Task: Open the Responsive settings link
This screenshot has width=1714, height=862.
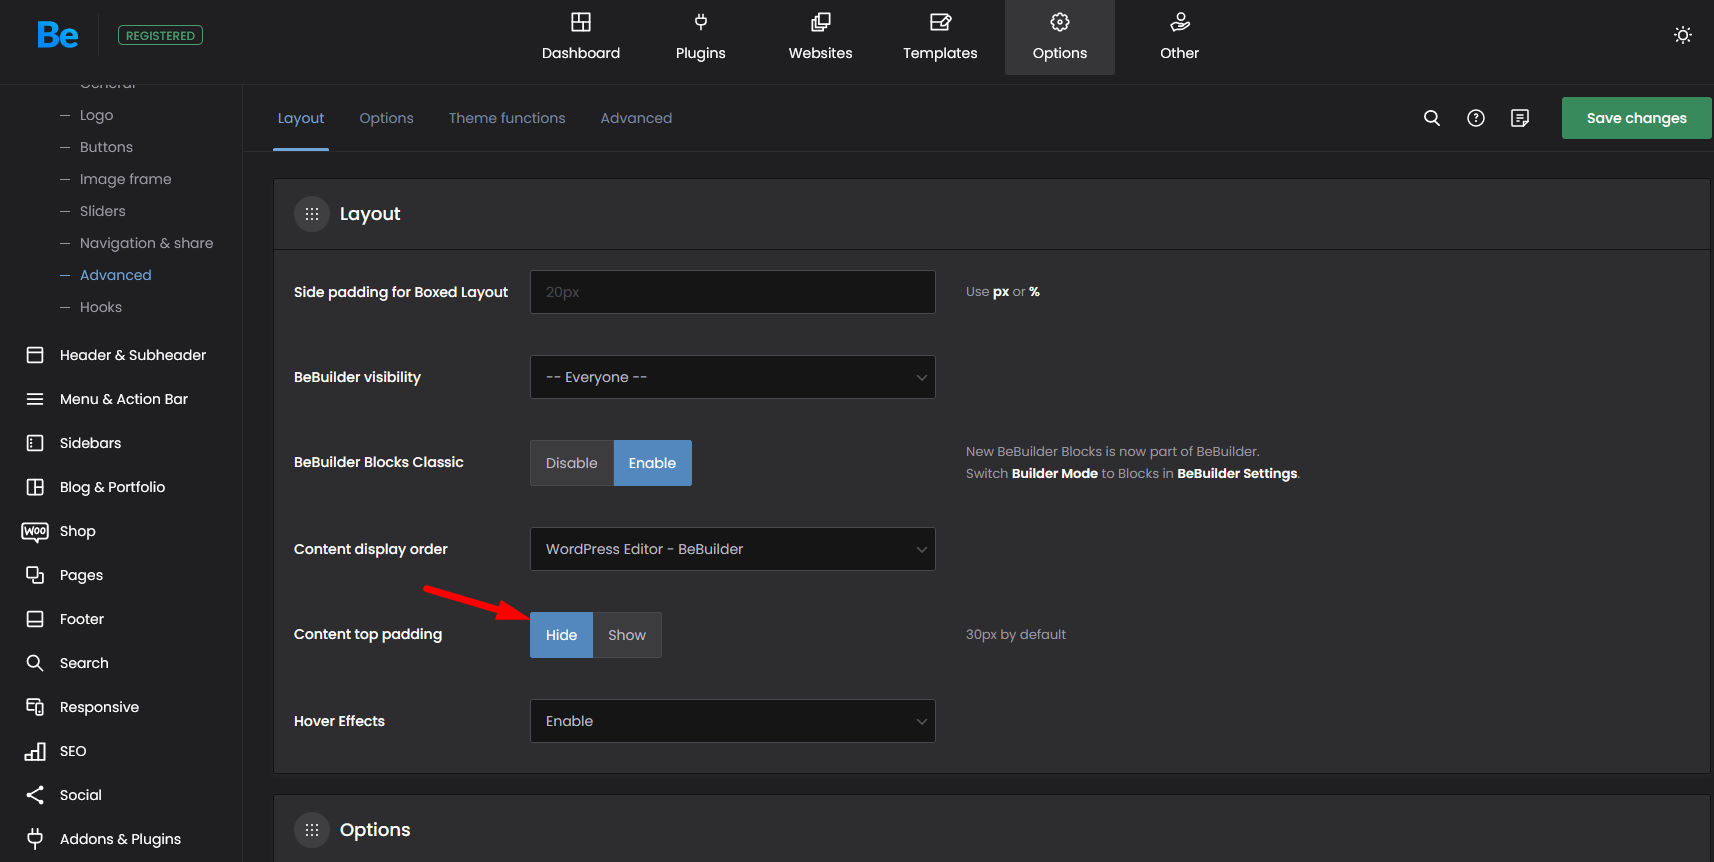Action: (x=99, y=707)
